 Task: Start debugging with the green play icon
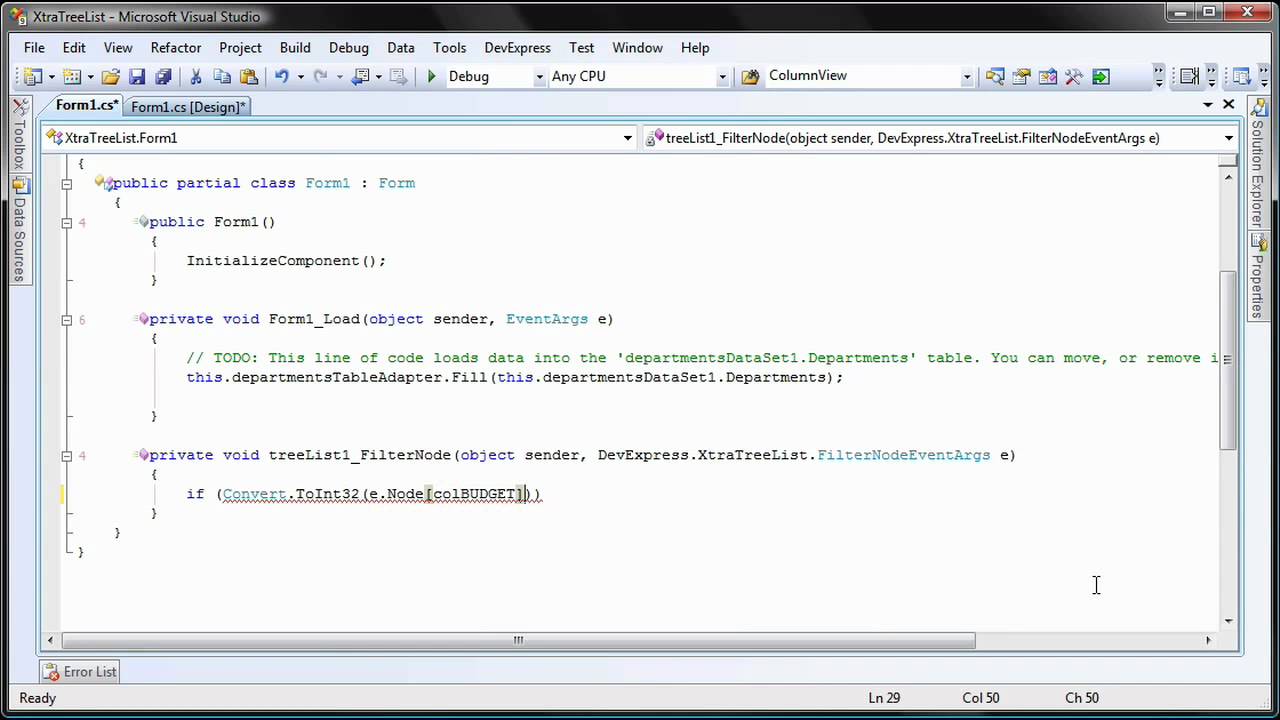tap(431, 76)
